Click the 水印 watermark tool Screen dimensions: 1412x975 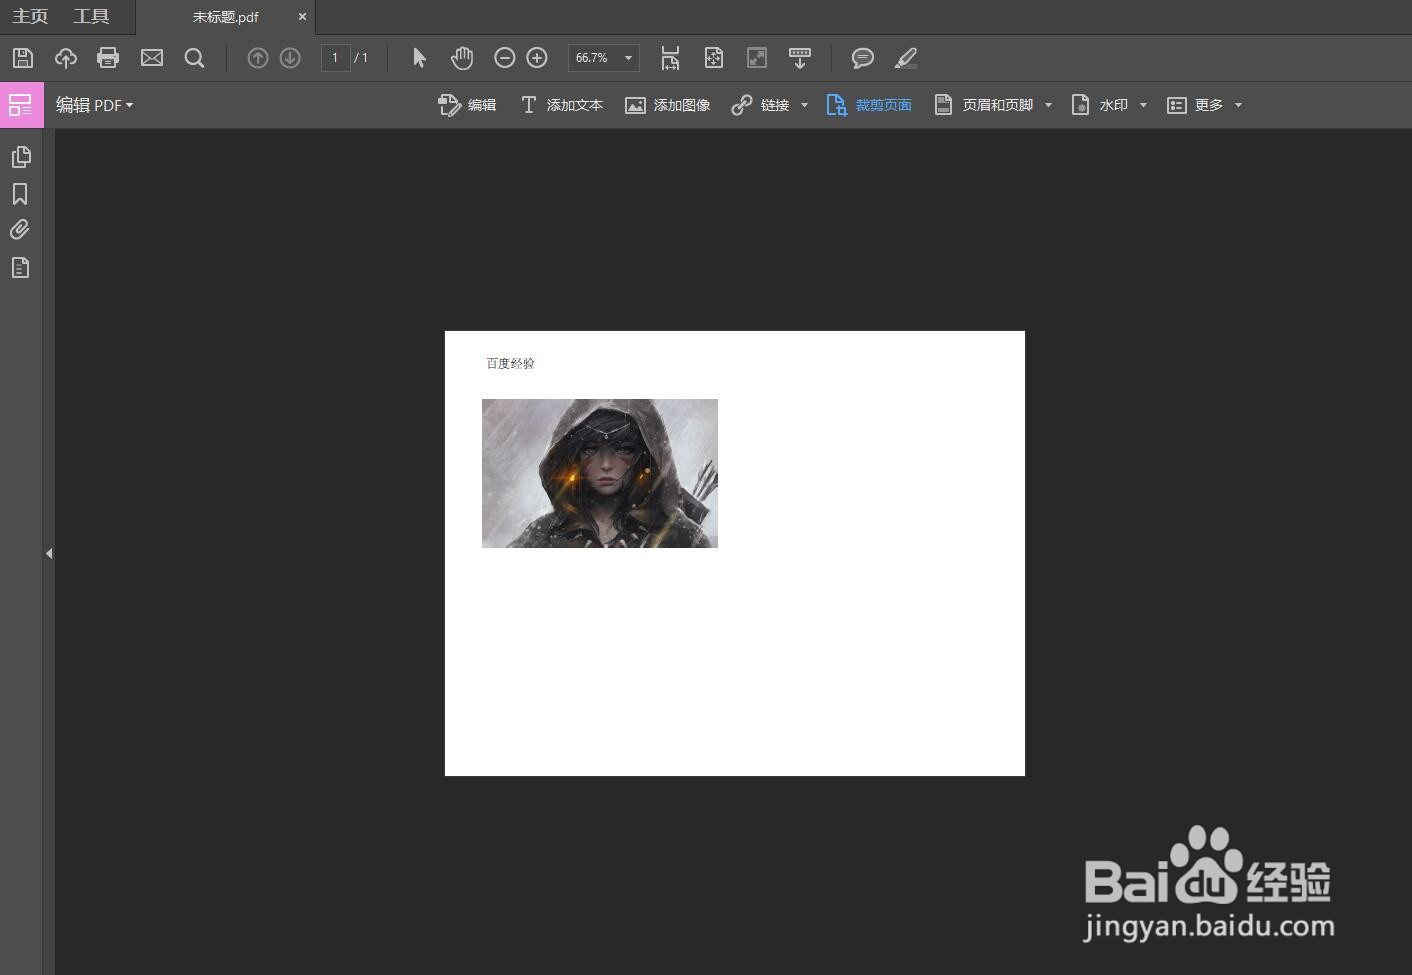point(1100,105)
